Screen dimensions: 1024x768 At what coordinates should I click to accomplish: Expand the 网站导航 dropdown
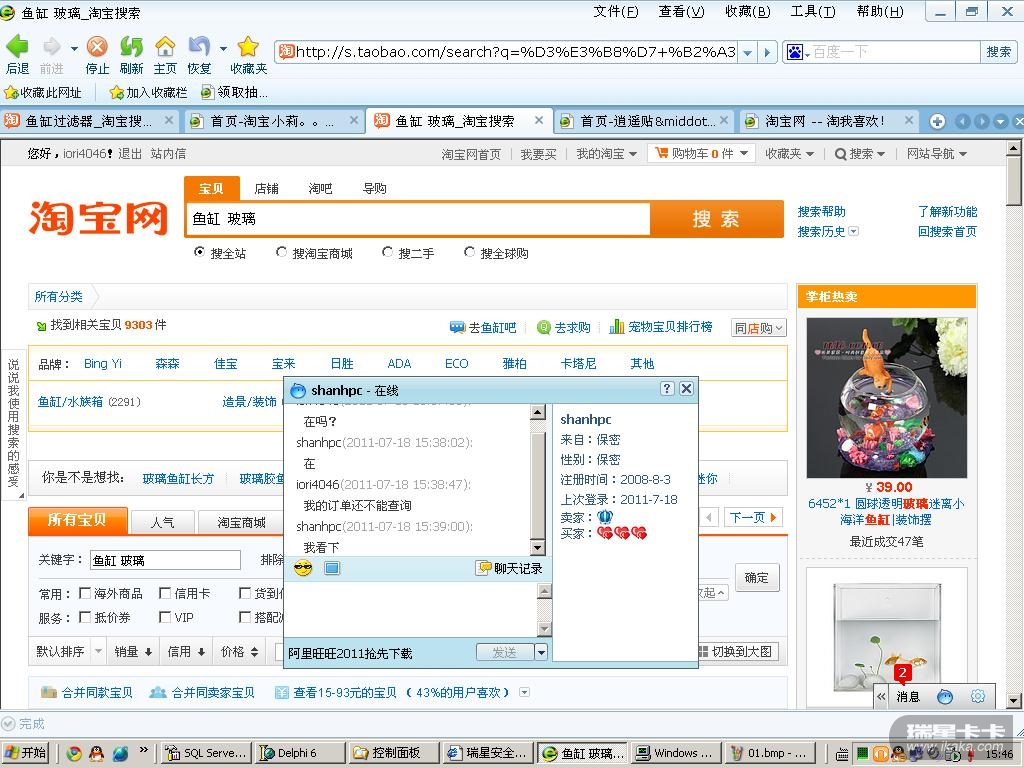tap(936, 153)
